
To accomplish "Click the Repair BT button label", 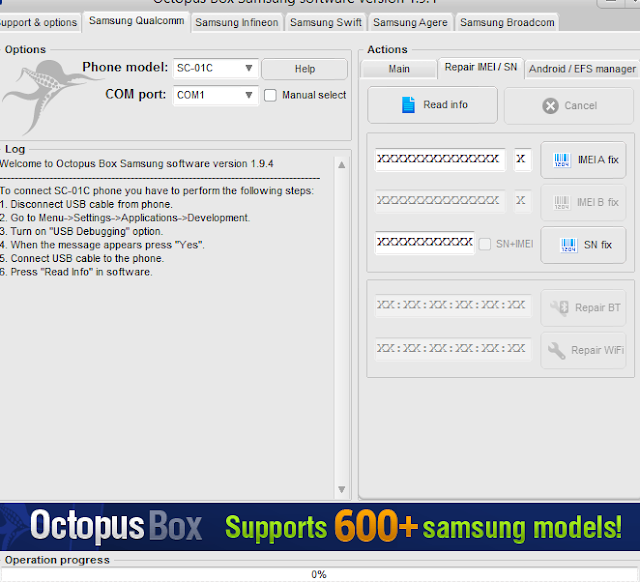I will 598,308.
